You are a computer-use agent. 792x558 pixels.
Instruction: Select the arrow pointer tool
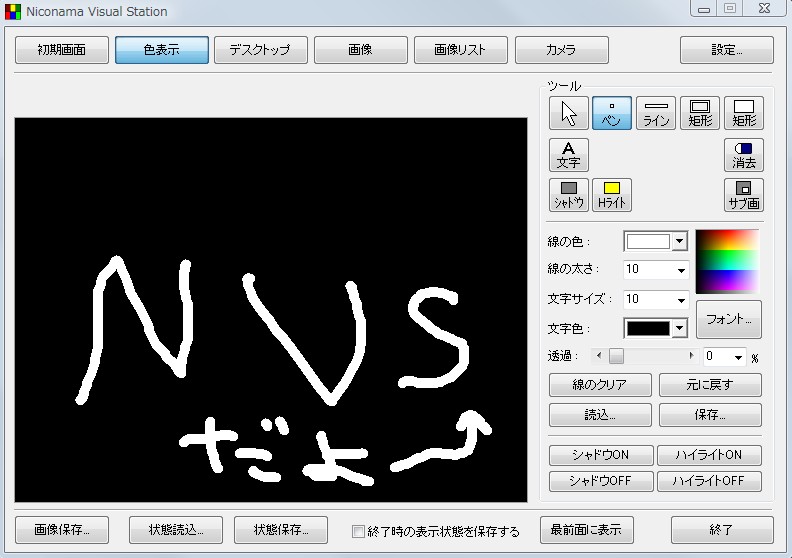pyautogui.click(x=569, y=113)
